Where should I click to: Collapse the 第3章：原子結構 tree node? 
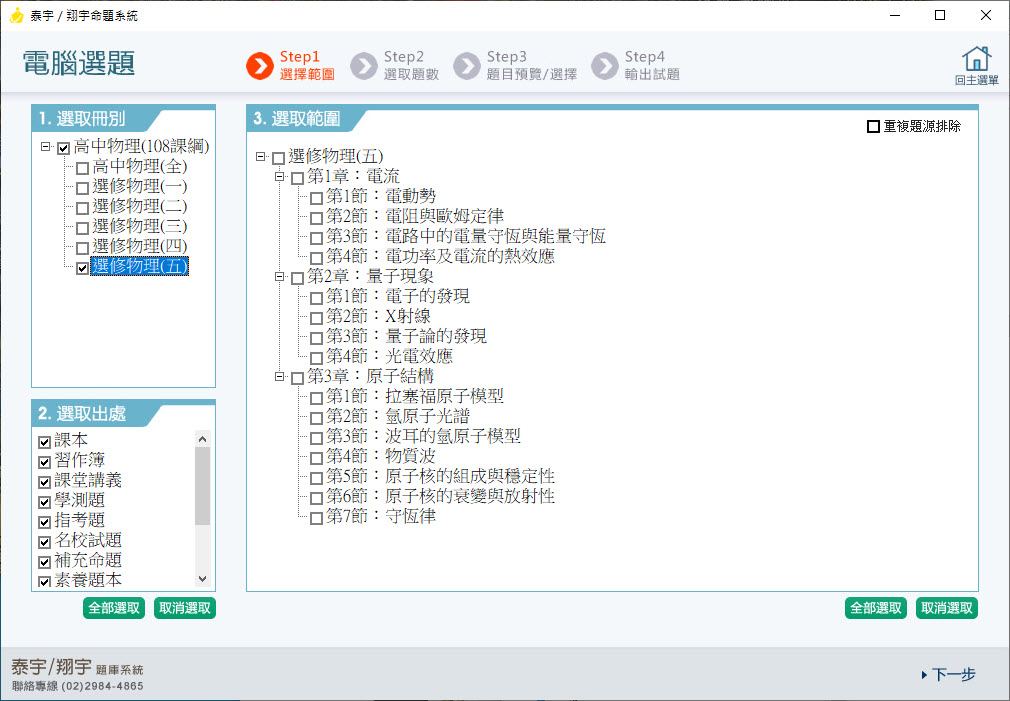coord(280,376)
